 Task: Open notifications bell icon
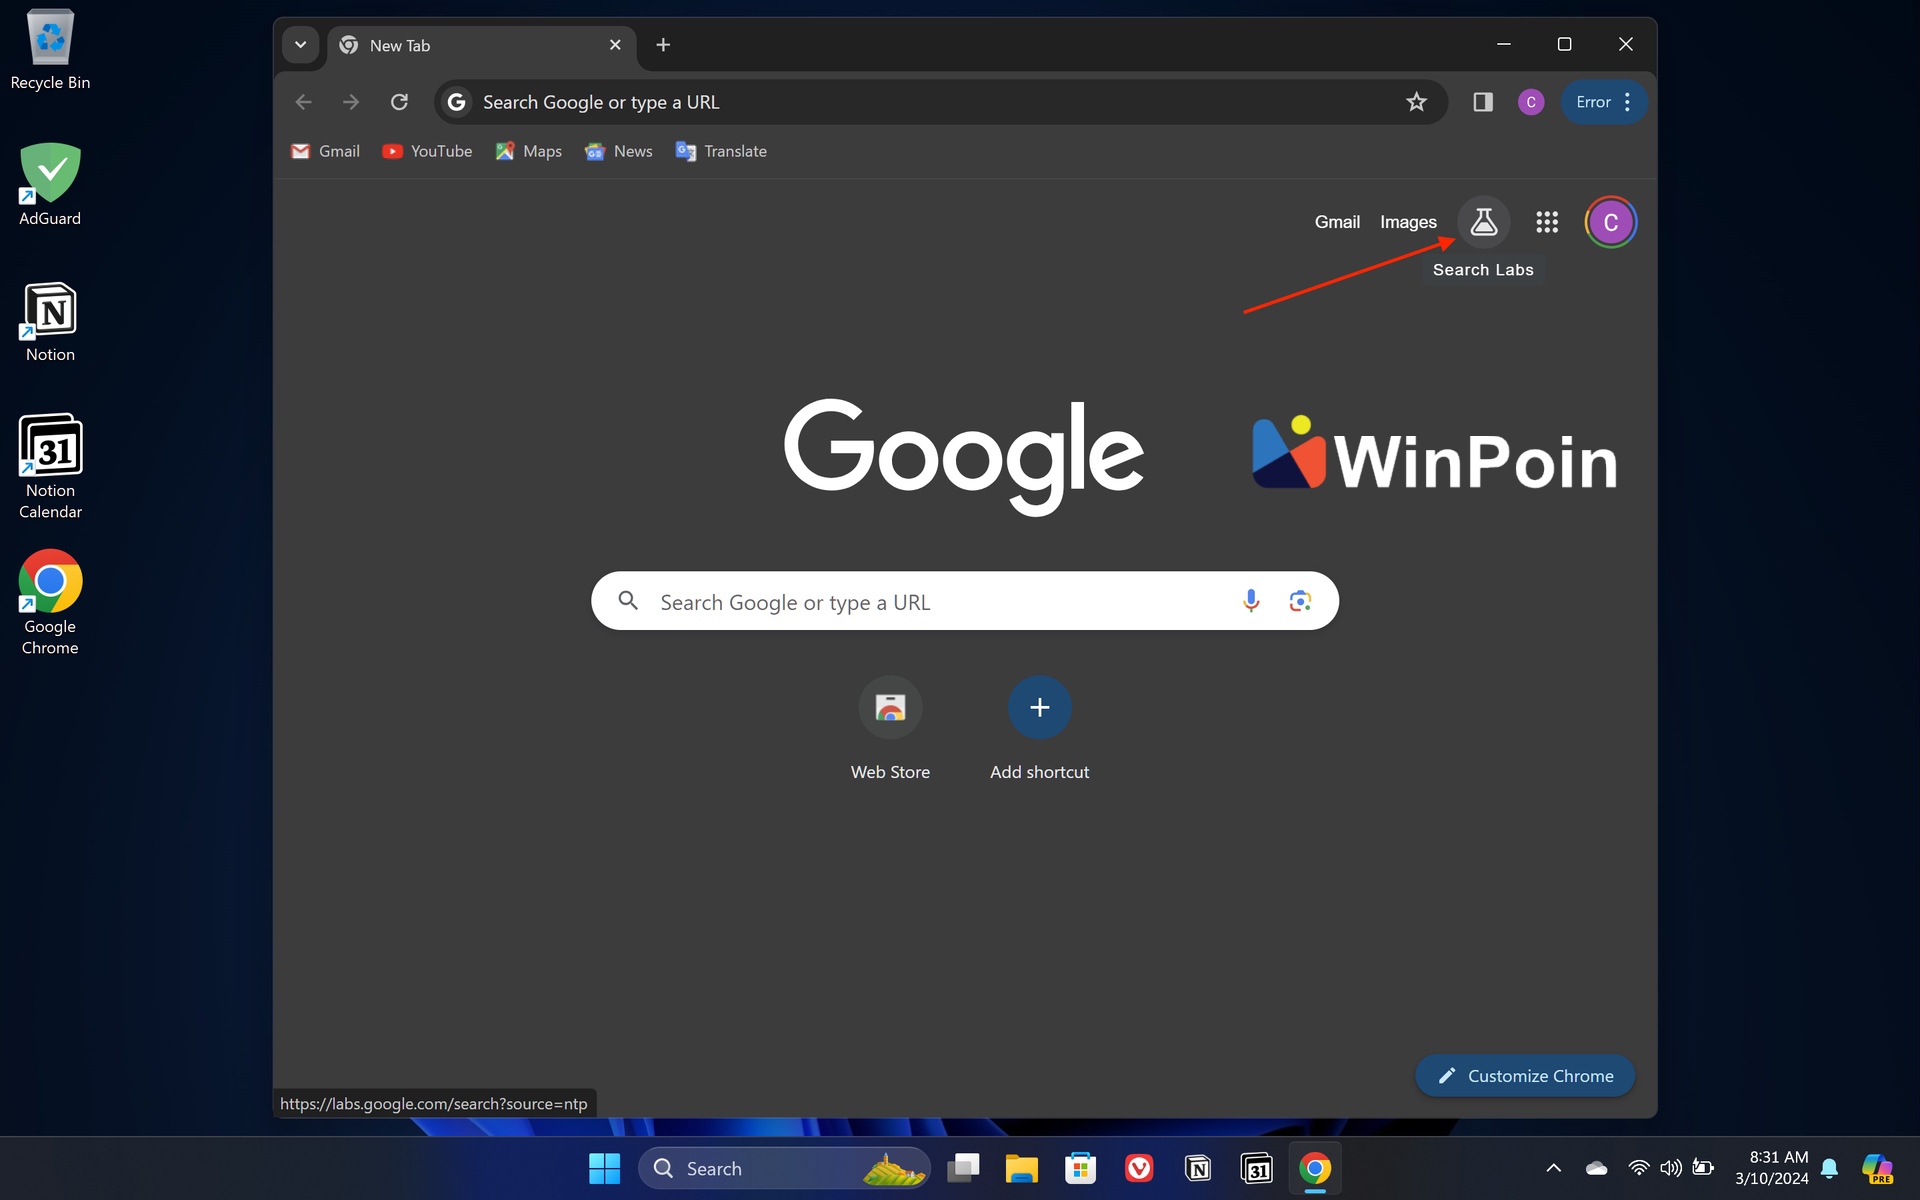tap(1829, 1168)
